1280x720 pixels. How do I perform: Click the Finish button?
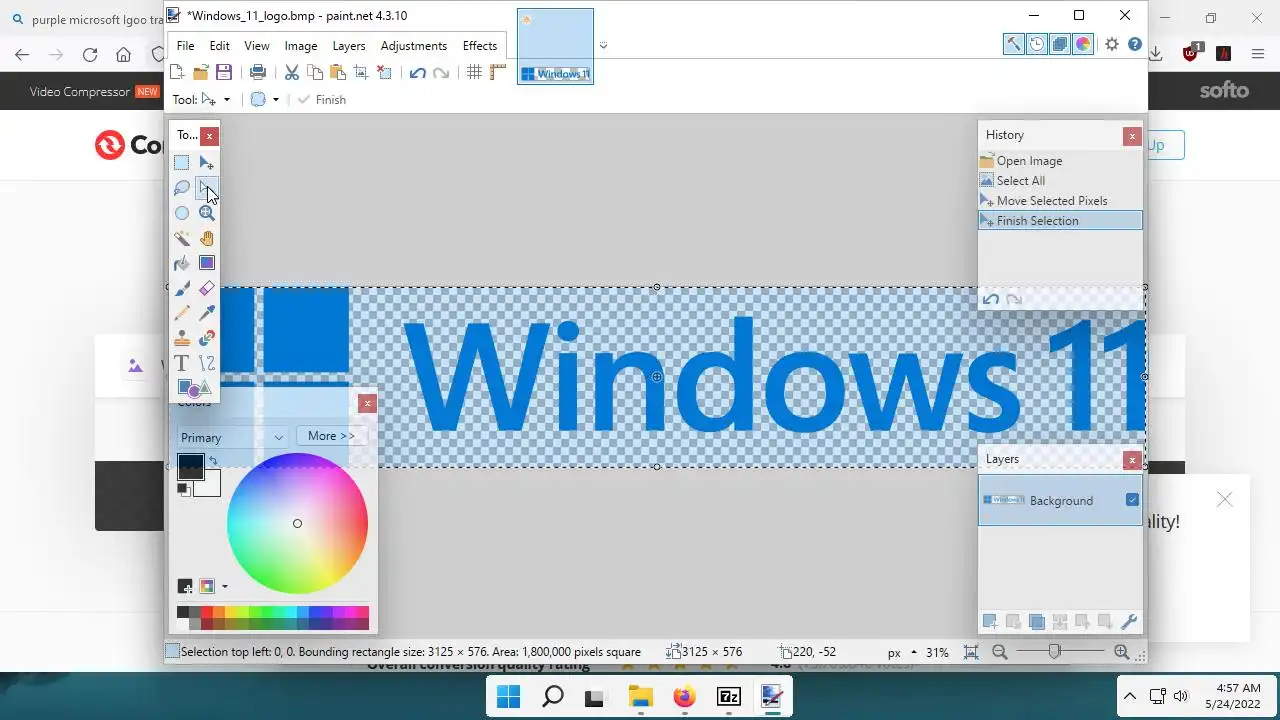322,99
